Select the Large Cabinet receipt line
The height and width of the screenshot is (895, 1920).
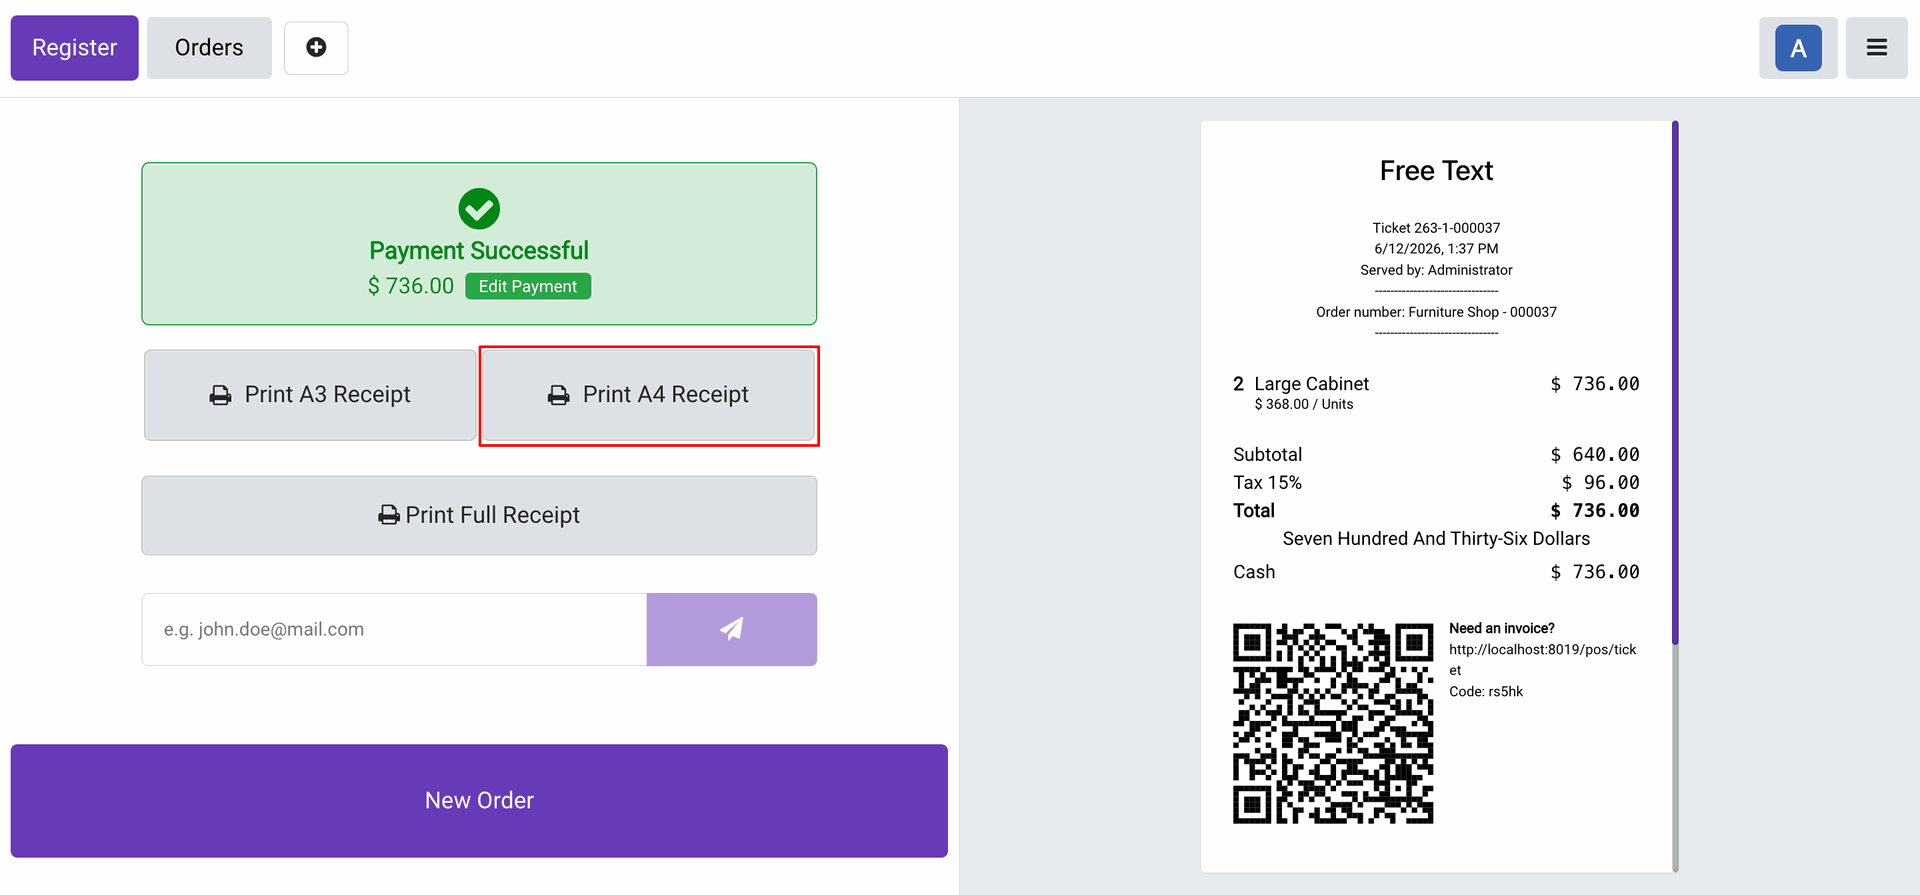1436,393
